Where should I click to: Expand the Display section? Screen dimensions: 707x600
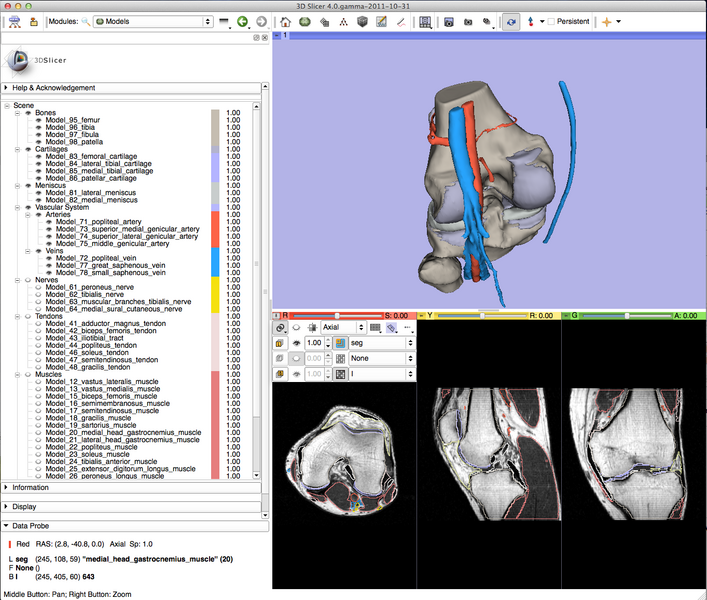tap(26, 506)
